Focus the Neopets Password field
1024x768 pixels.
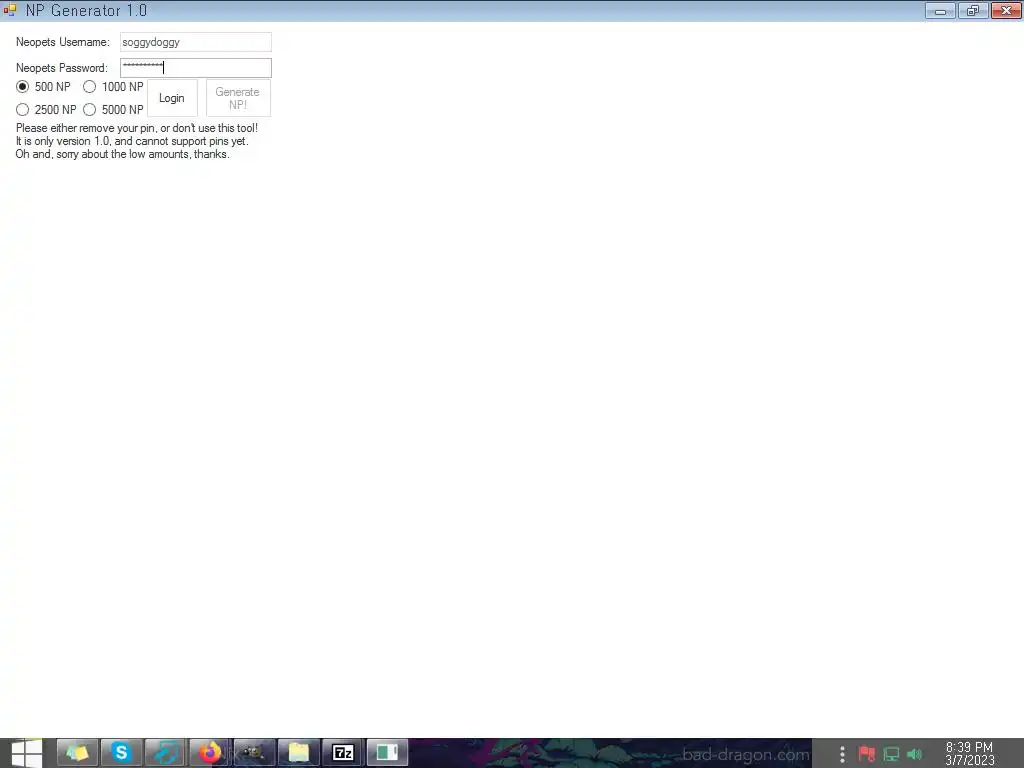click(x=195, y=68)
